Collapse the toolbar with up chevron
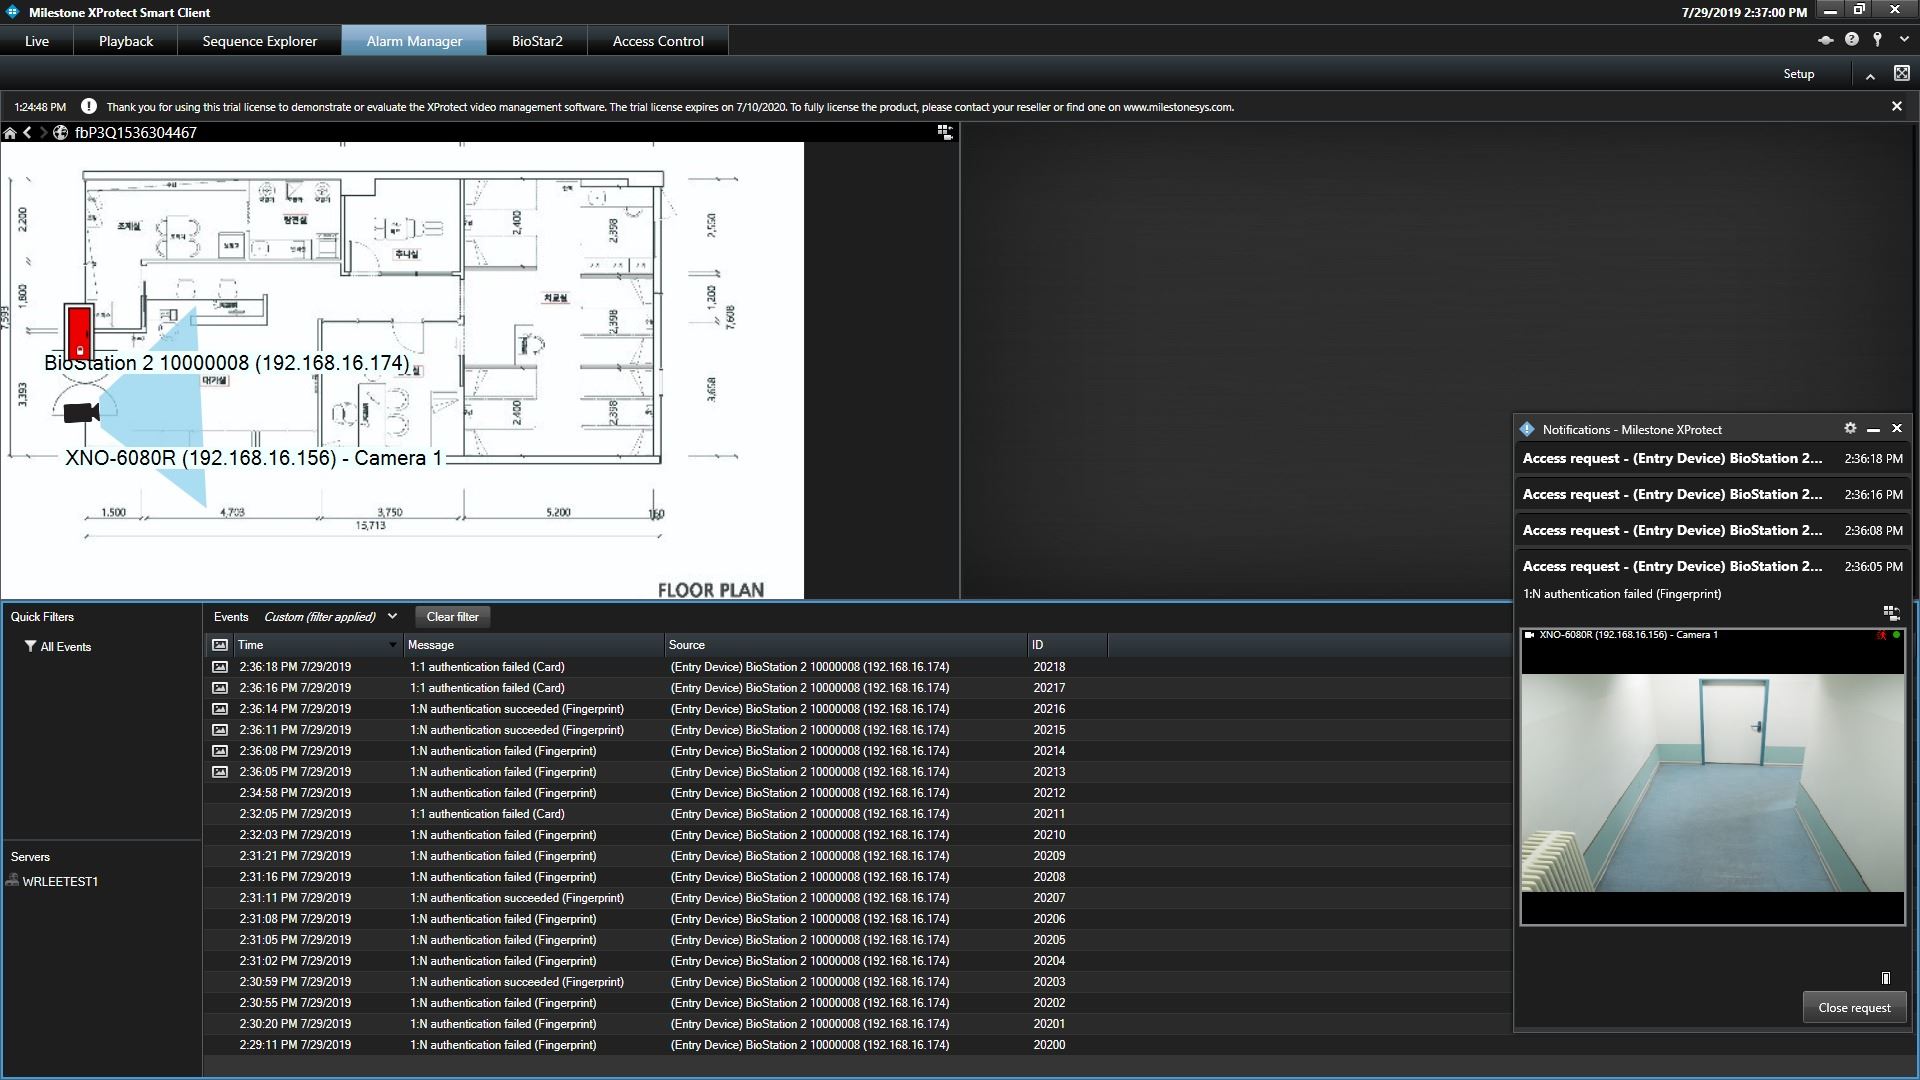This screenshot has height=1080, width=1920. click(x=1870, y=75)
